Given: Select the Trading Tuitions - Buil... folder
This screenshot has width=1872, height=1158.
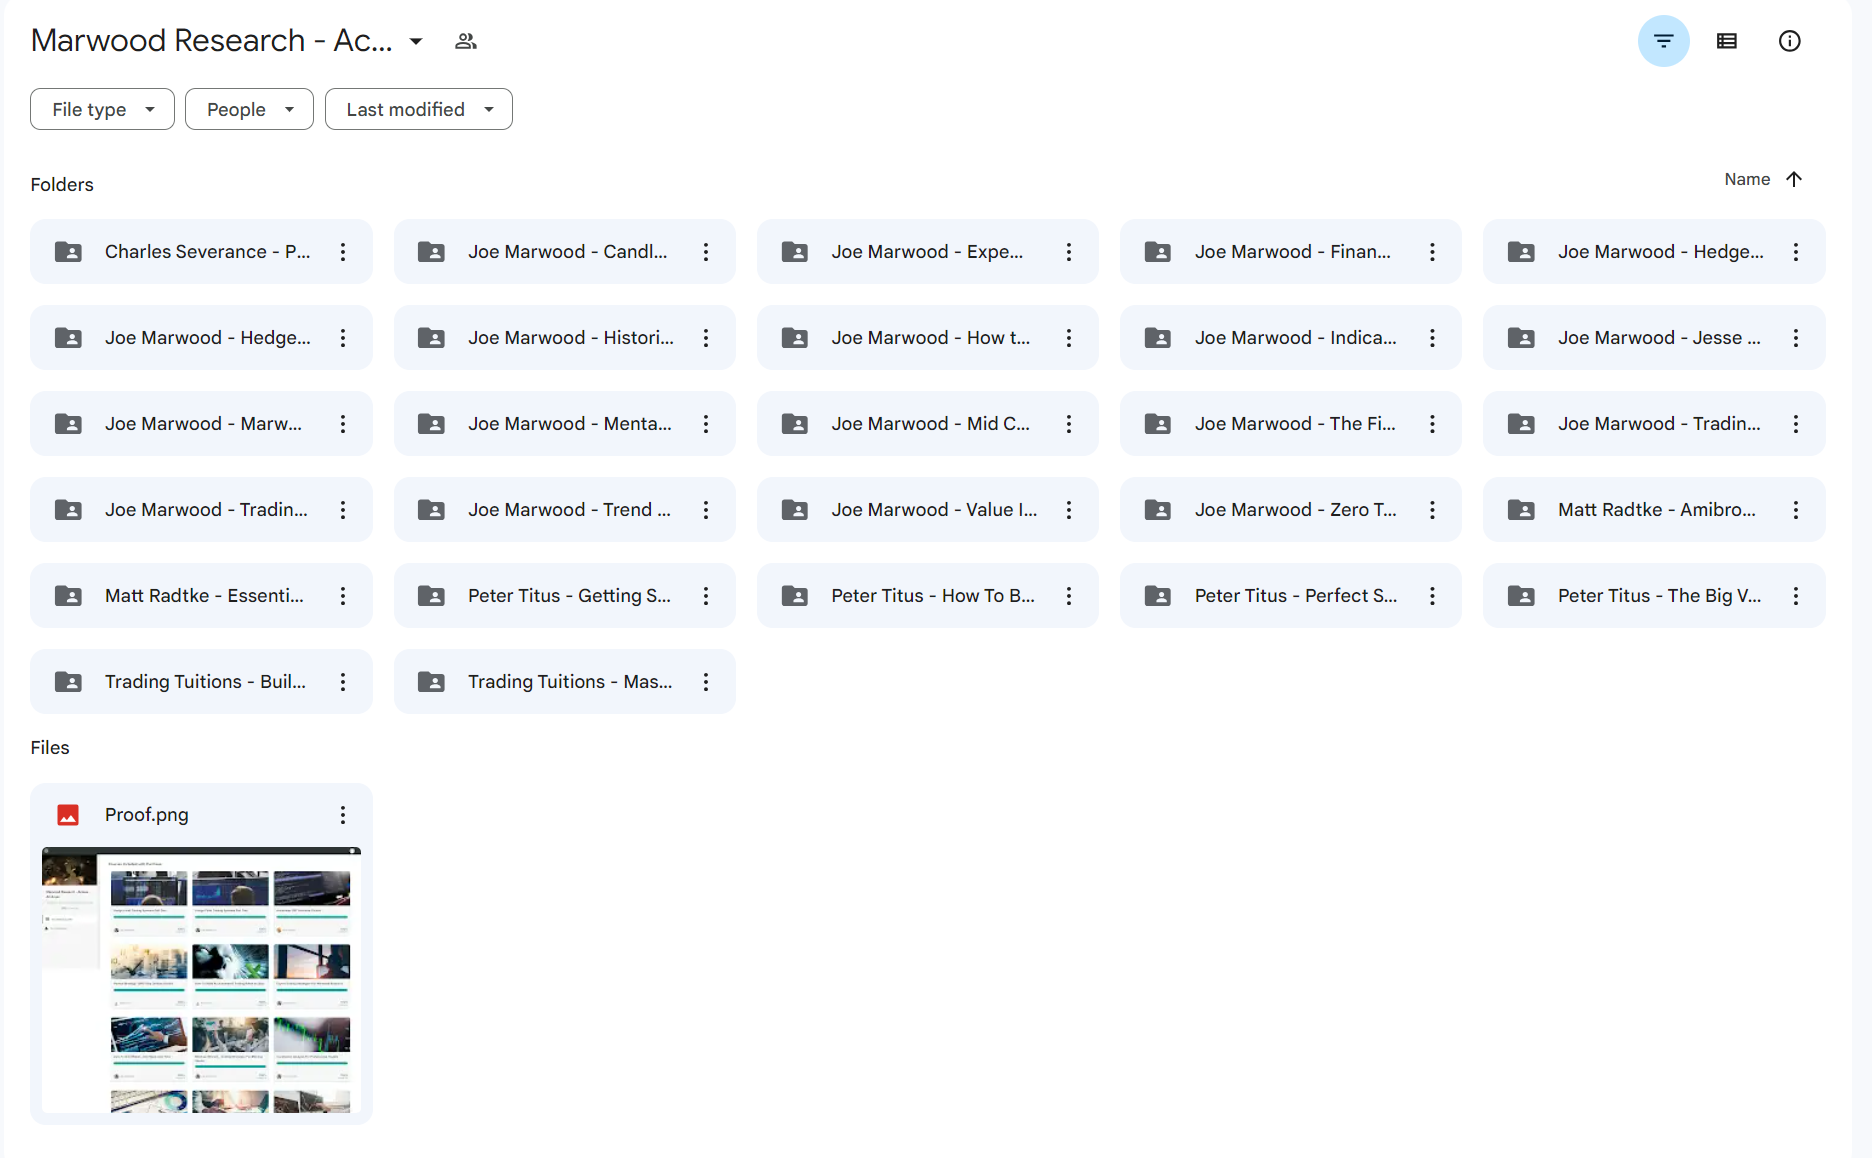Looking at the screenshot, I should 201,682.
